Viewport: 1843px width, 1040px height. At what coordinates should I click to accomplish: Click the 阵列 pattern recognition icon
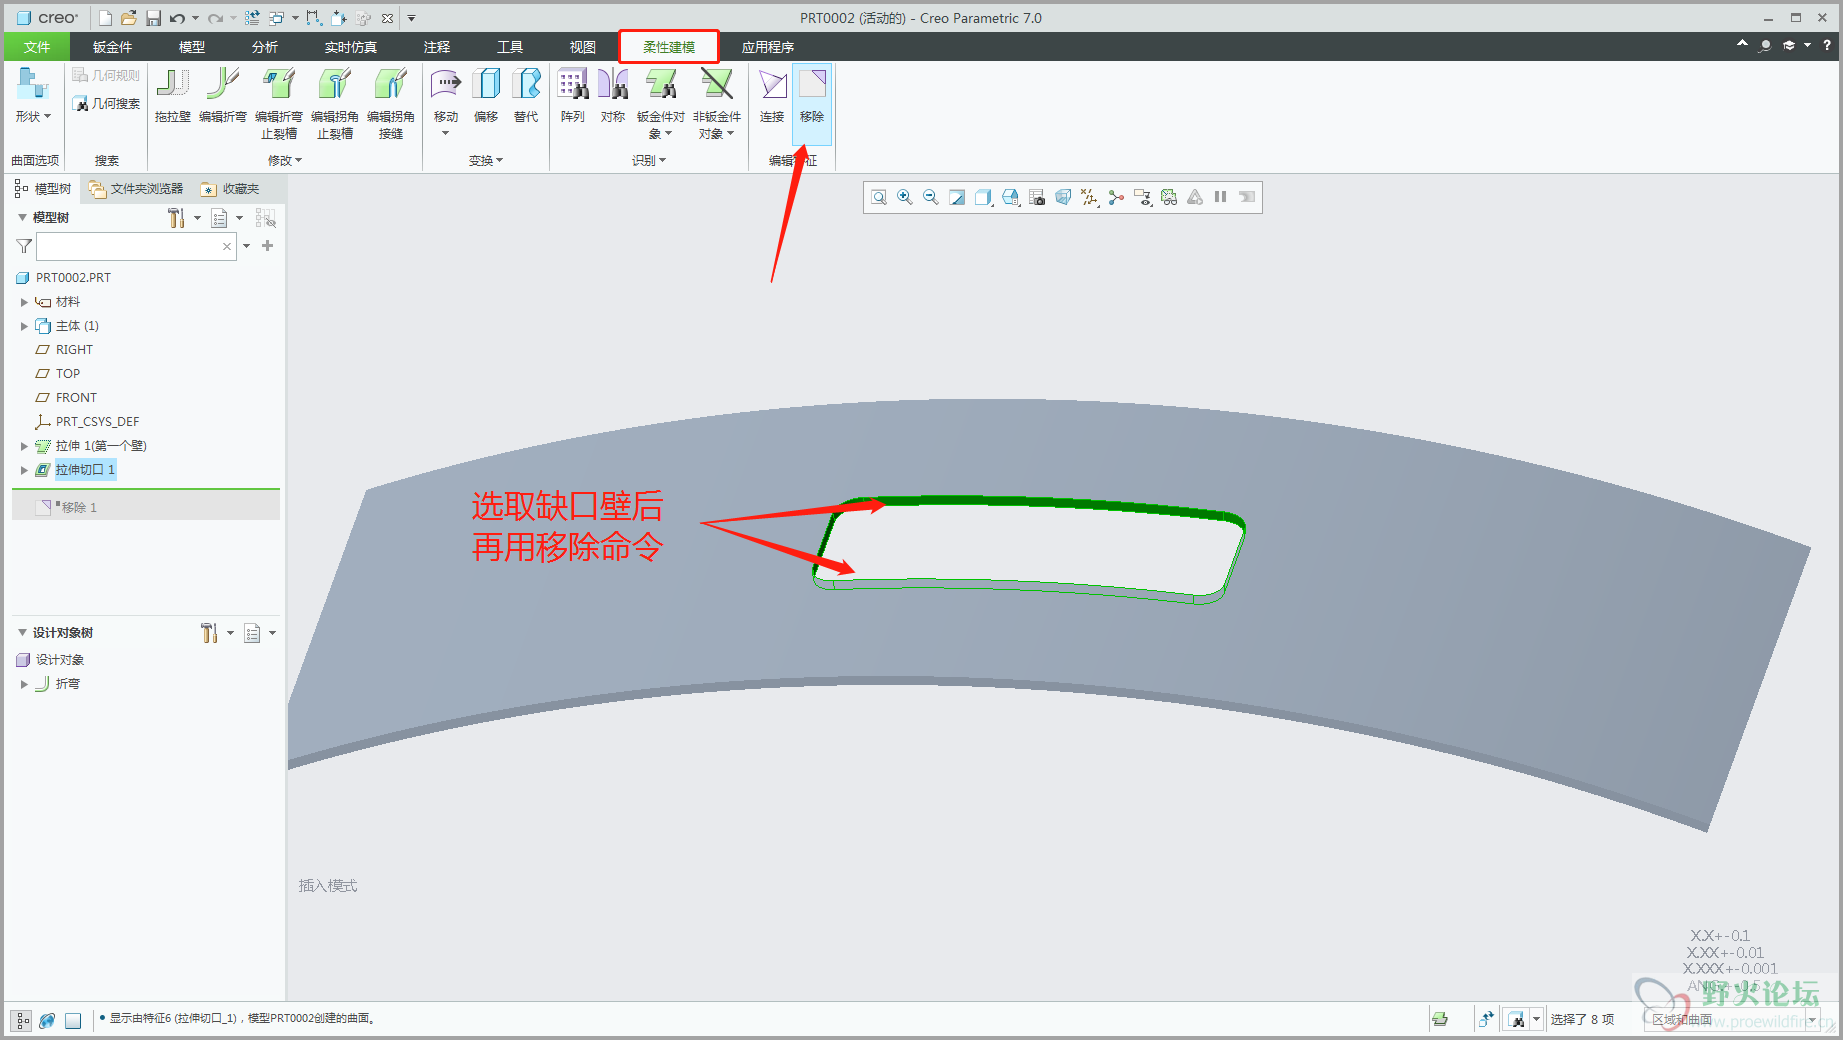click(x=573, y=84)
